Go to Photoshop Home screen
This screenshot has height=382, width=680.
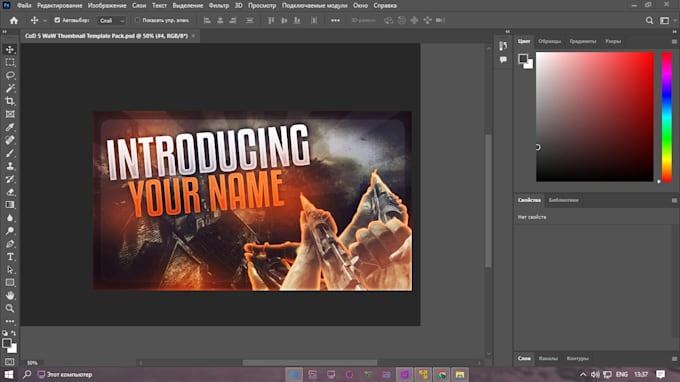(14, 20)
